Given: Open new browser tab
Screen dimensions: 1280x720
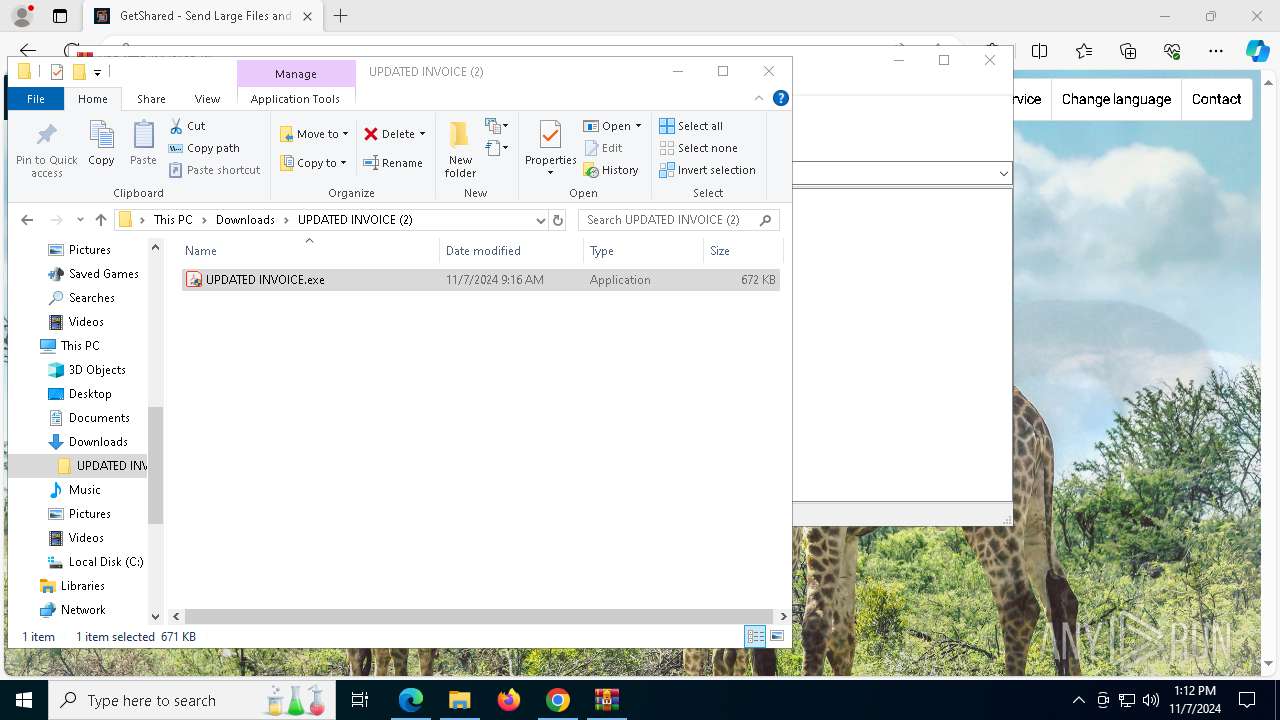Looking at the screenshot, I should tap(340, 16).
